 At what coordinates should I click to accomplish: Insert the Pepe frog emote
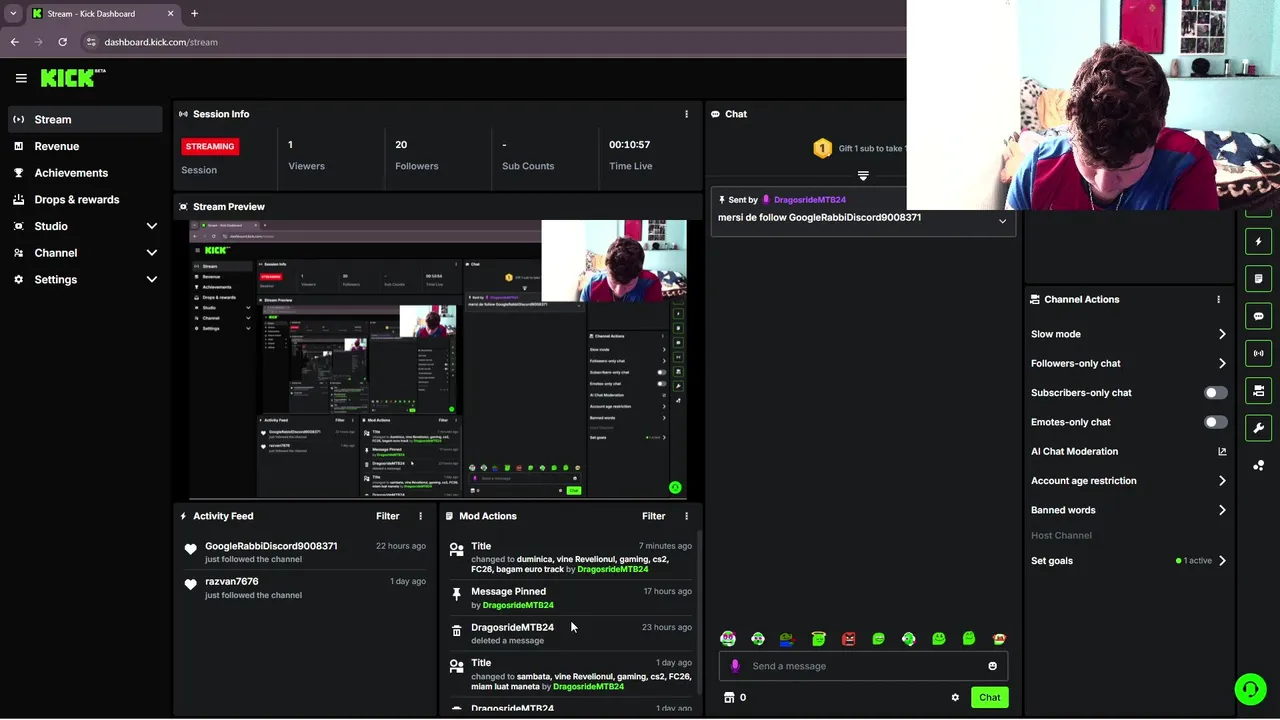click(x=788, y=639)
